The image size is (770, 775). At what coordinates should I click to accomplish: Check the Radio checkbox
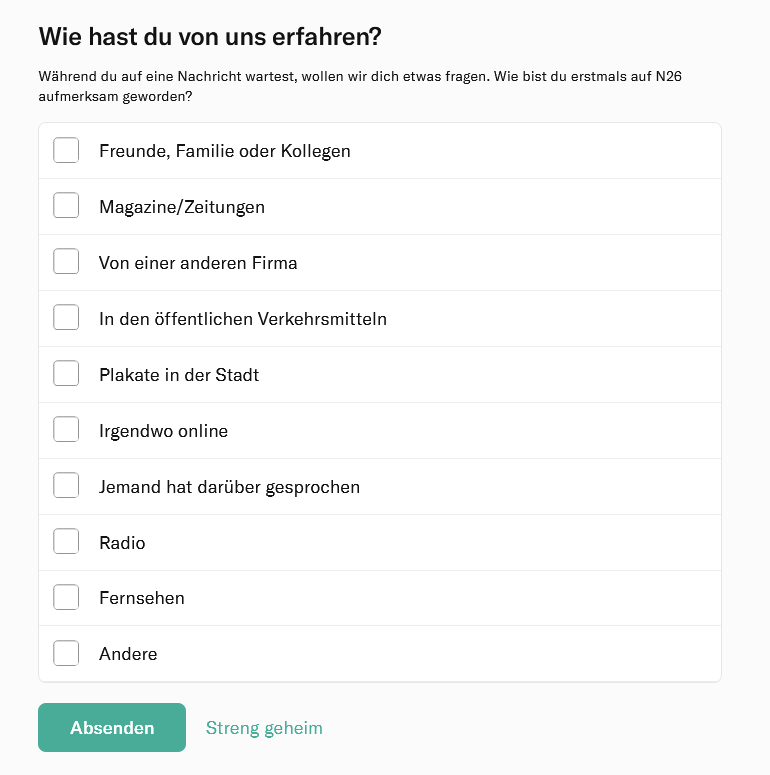point(66,543)
